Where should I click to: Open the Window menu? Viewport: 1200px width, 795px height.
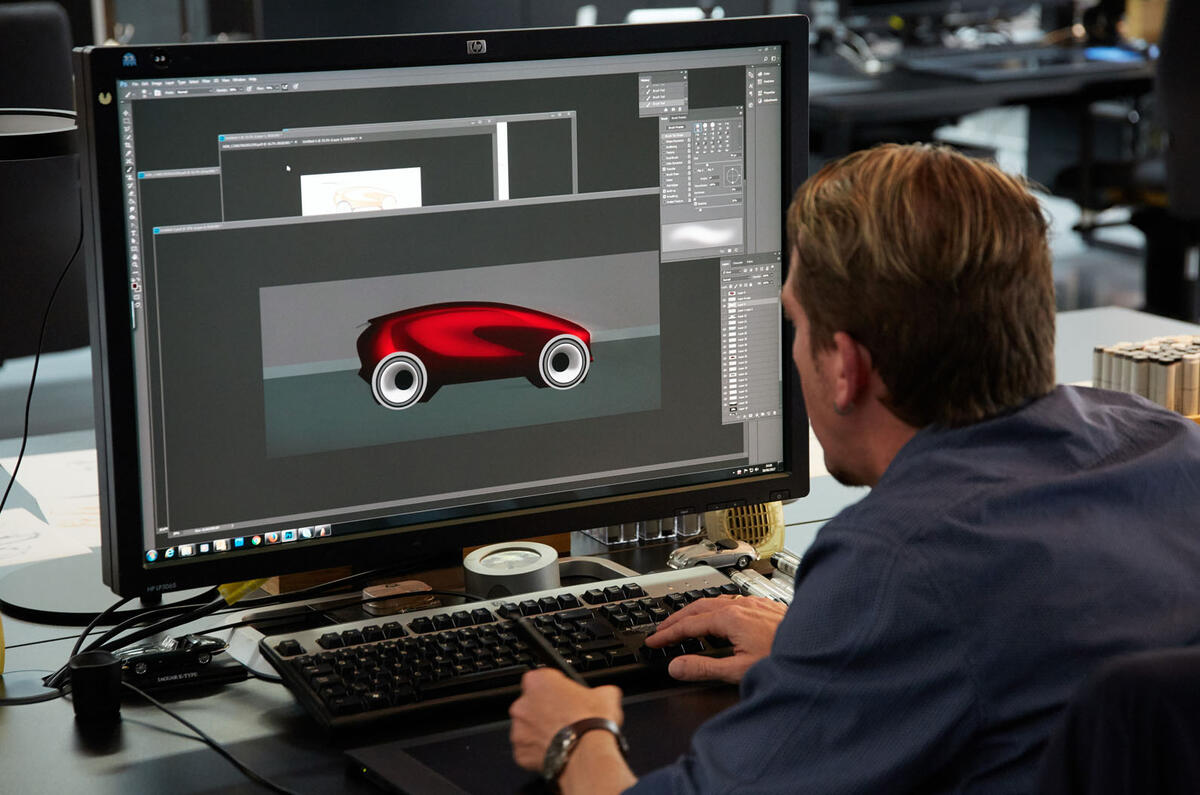pyautogui.click(x=240, y=80)
